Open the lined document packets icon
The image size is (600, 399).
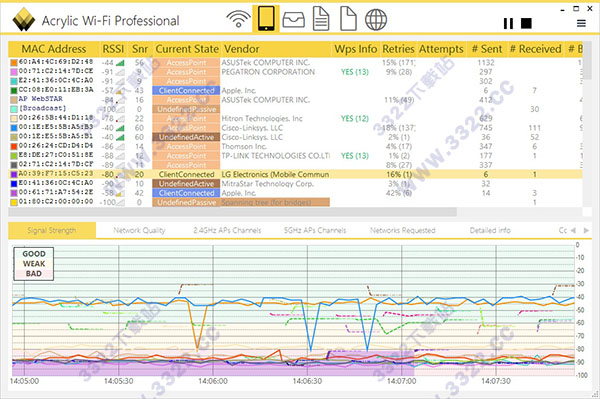coord(321,19)
